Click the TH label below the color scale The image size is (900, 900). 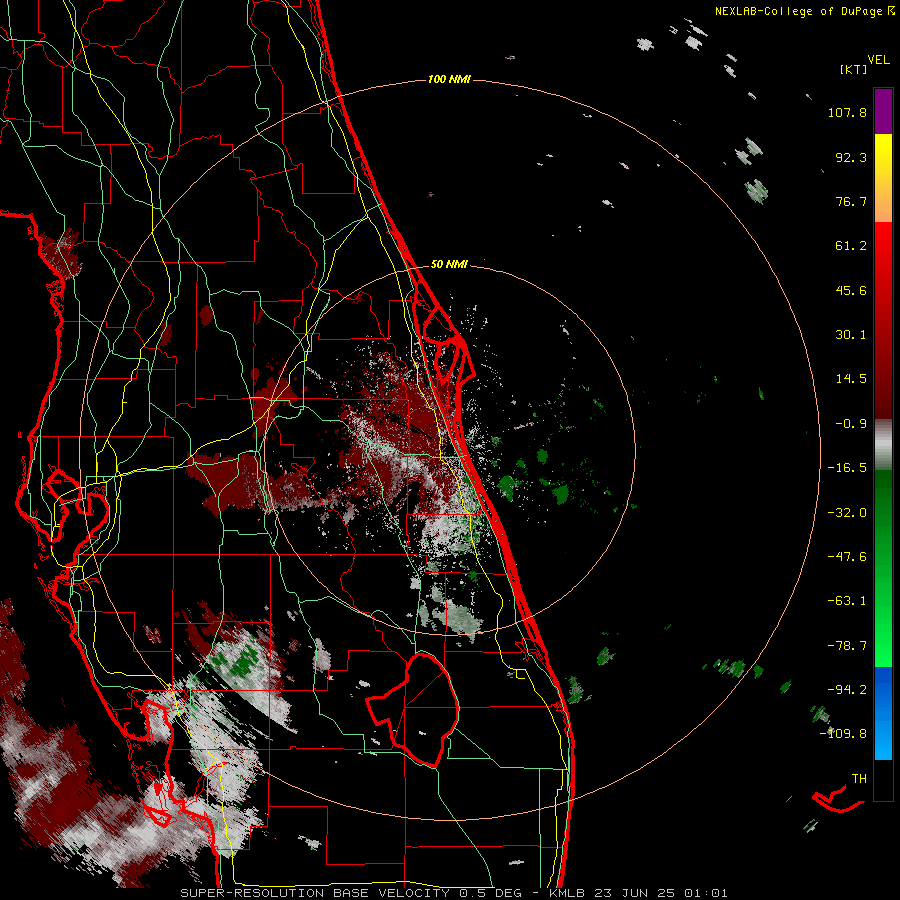tap(859, 779)
